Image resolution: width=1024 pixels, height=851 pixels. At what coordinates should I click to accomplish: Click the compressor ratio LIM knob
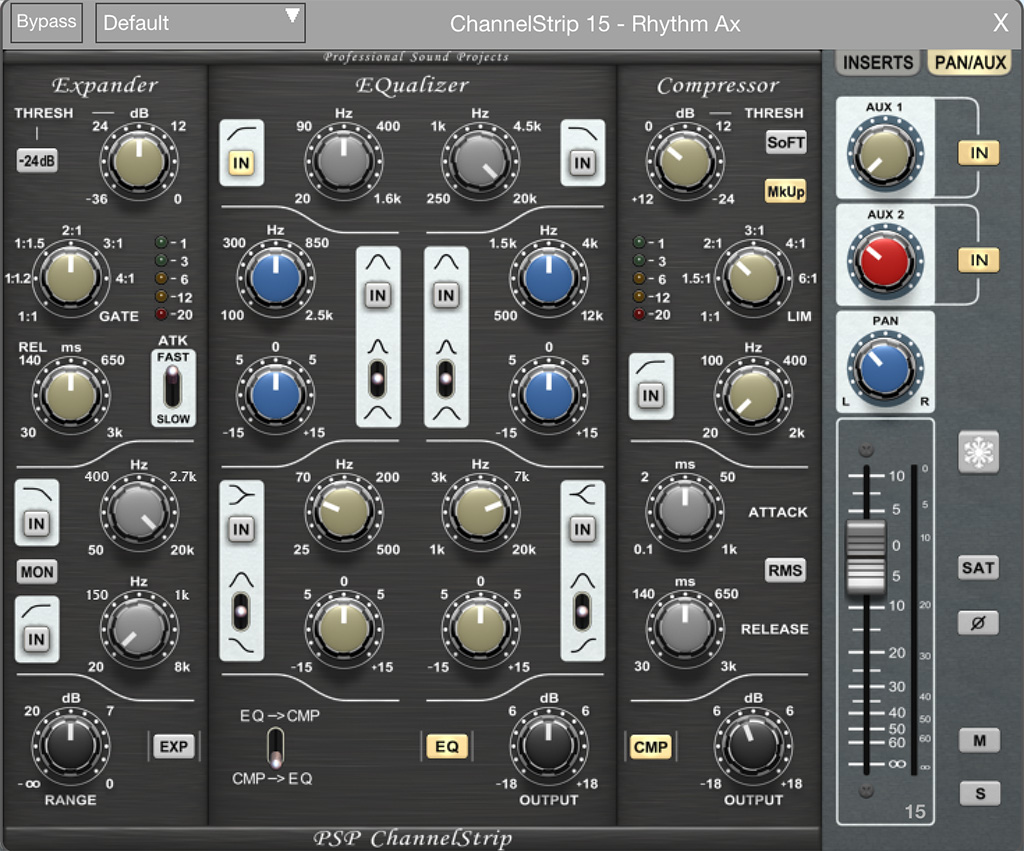753,278
